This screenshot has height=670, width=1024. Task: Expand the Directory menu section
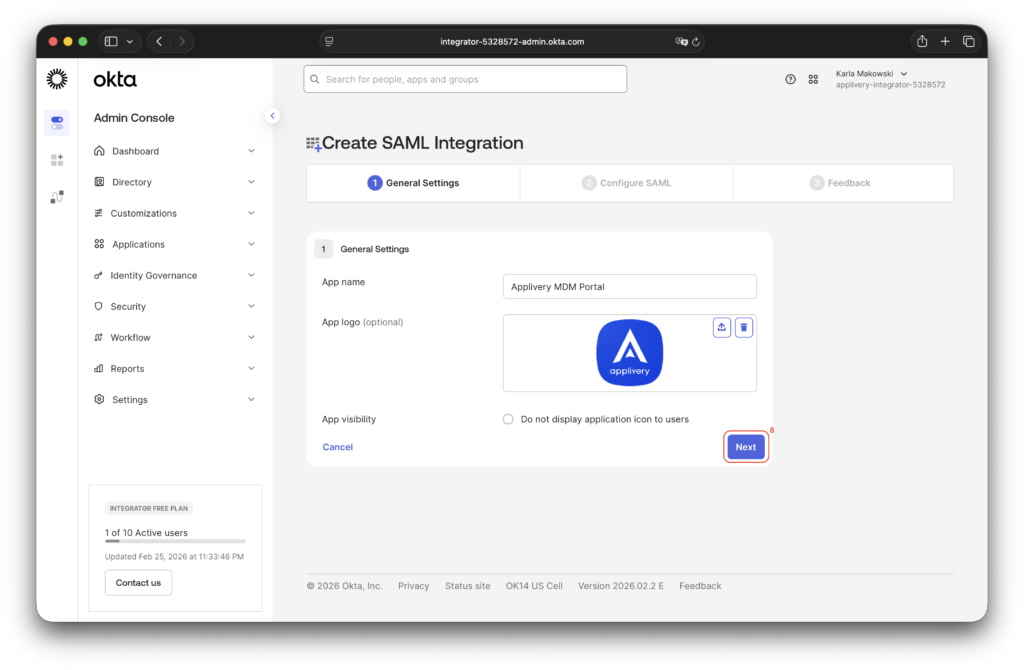pos(174,182)
